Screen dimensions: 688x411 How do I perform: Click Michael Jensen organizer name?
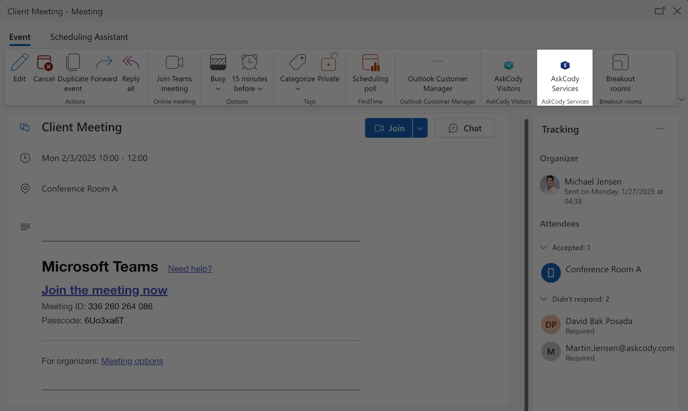pyautogui.click(x=593, y=182)
